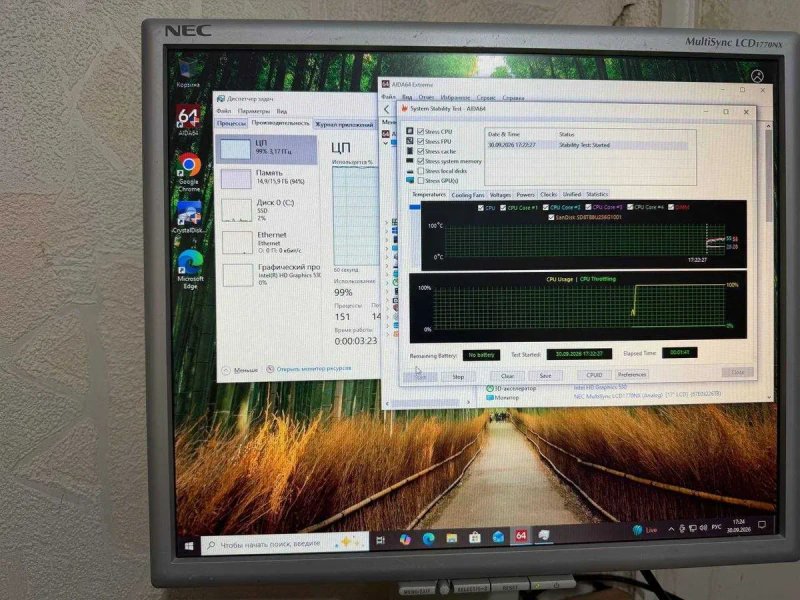Open Microsoft Edge from the taskbar
This screenshot has width=800, height=600.
tap(429, 538)
